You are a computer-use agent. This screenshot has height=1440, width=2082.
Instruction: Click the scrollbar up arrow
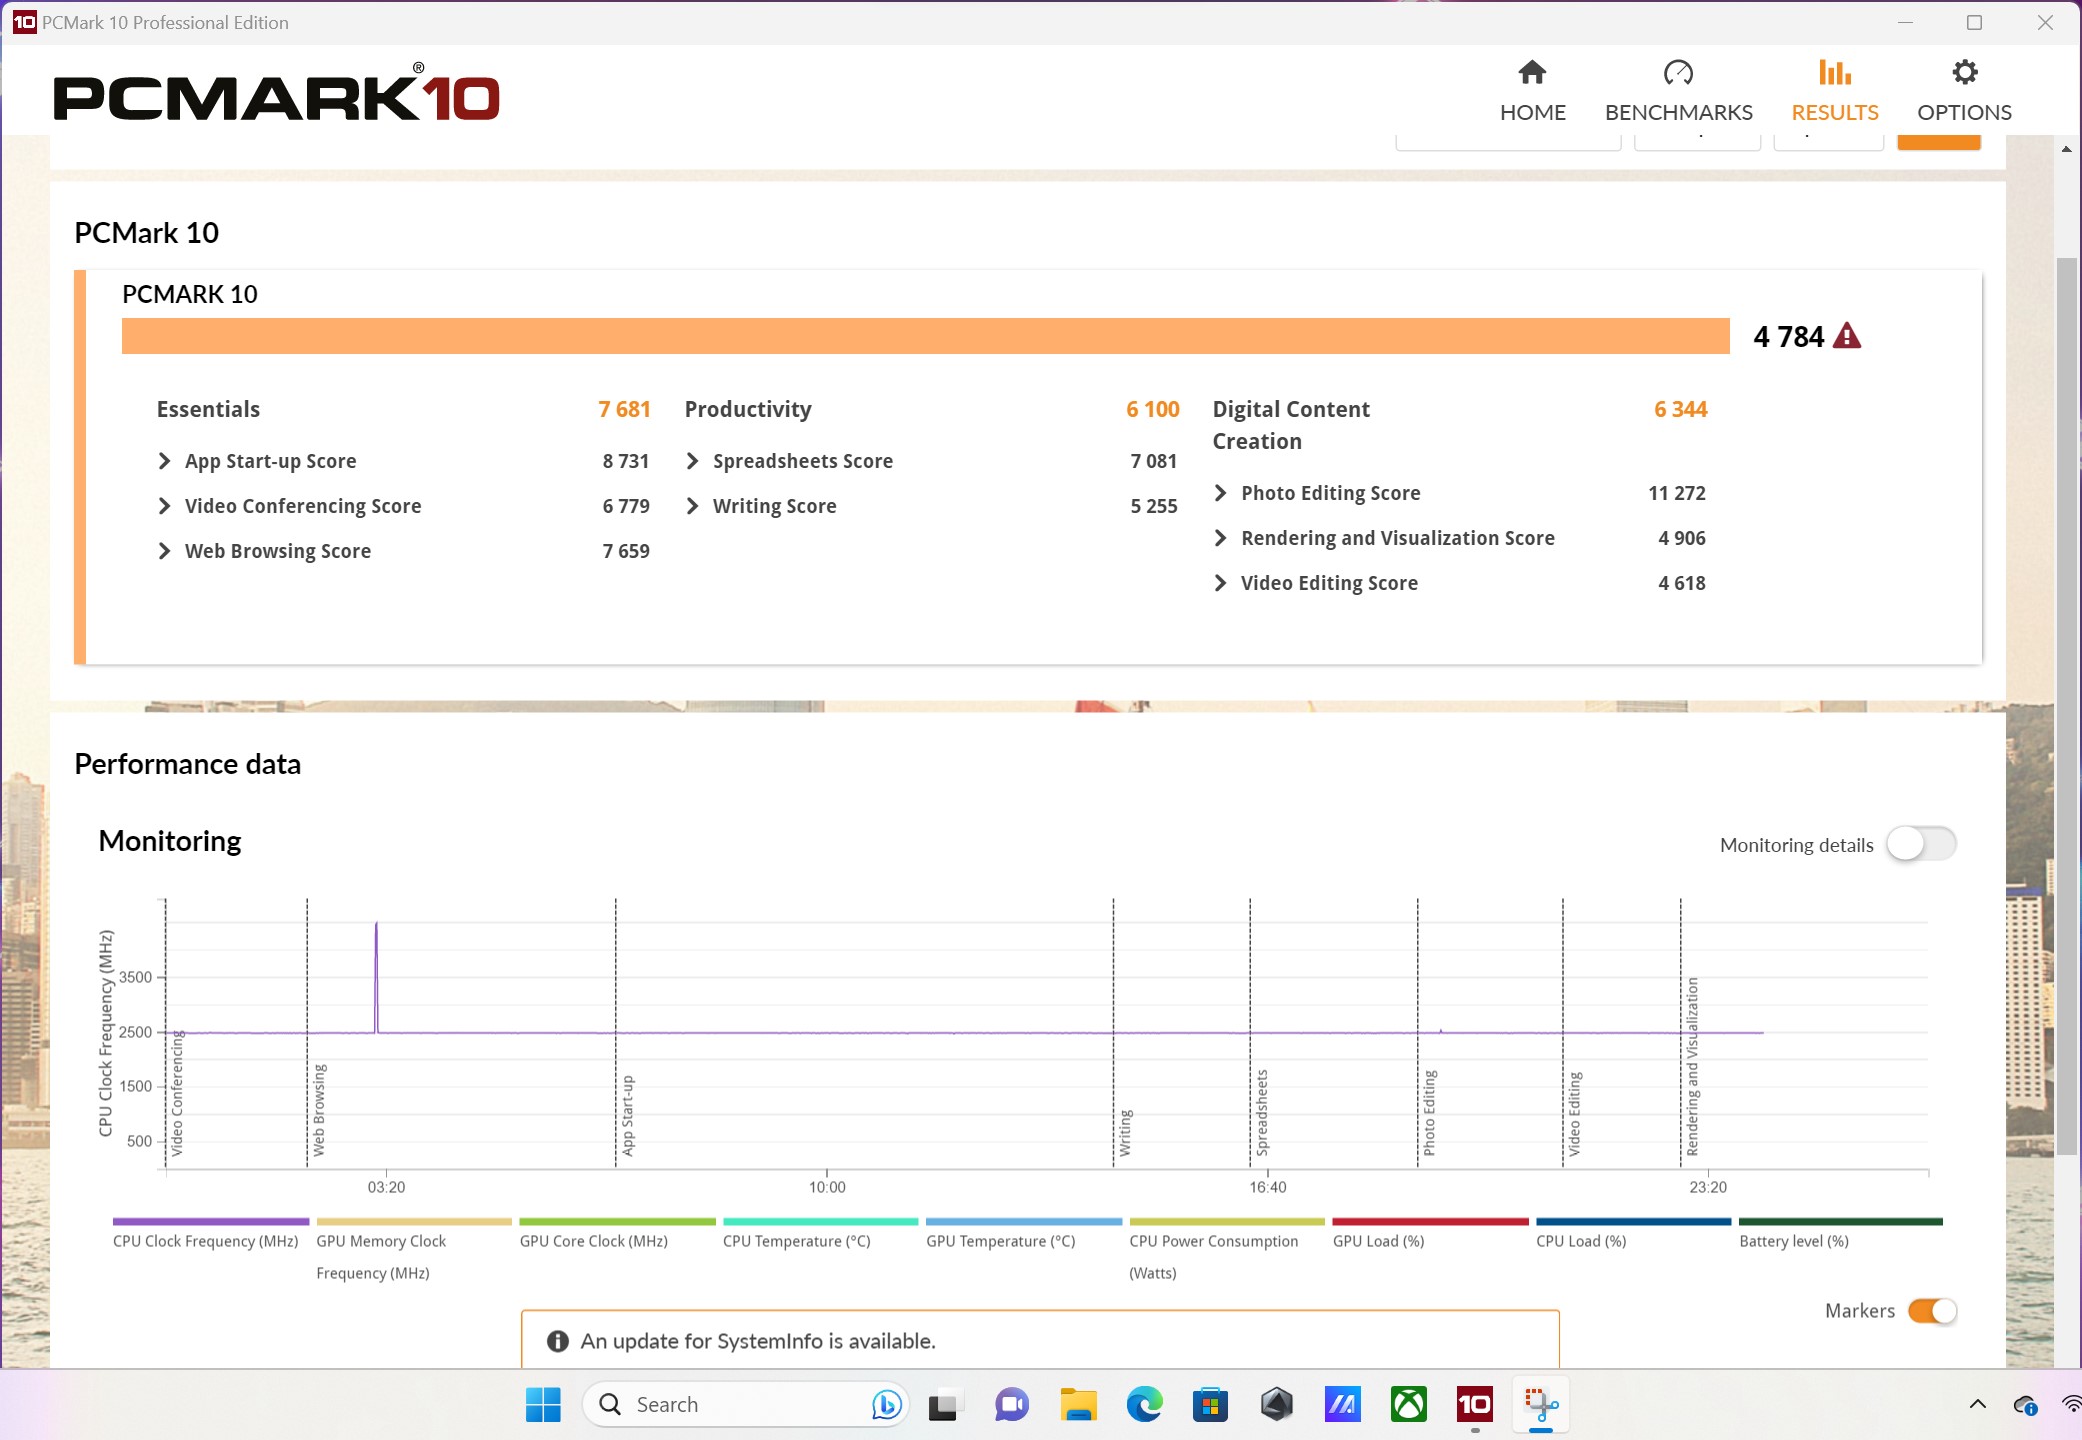tap(2066, 149)
